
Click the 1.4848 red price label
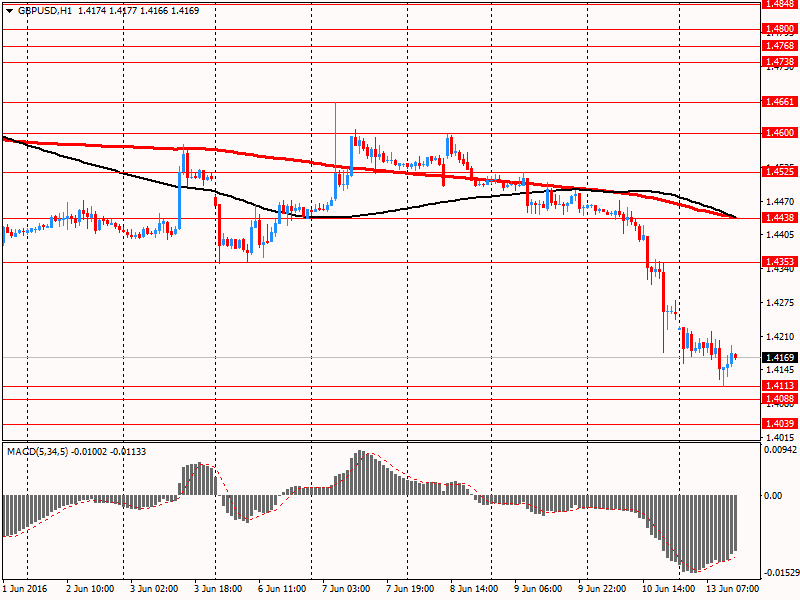[780, 4]
